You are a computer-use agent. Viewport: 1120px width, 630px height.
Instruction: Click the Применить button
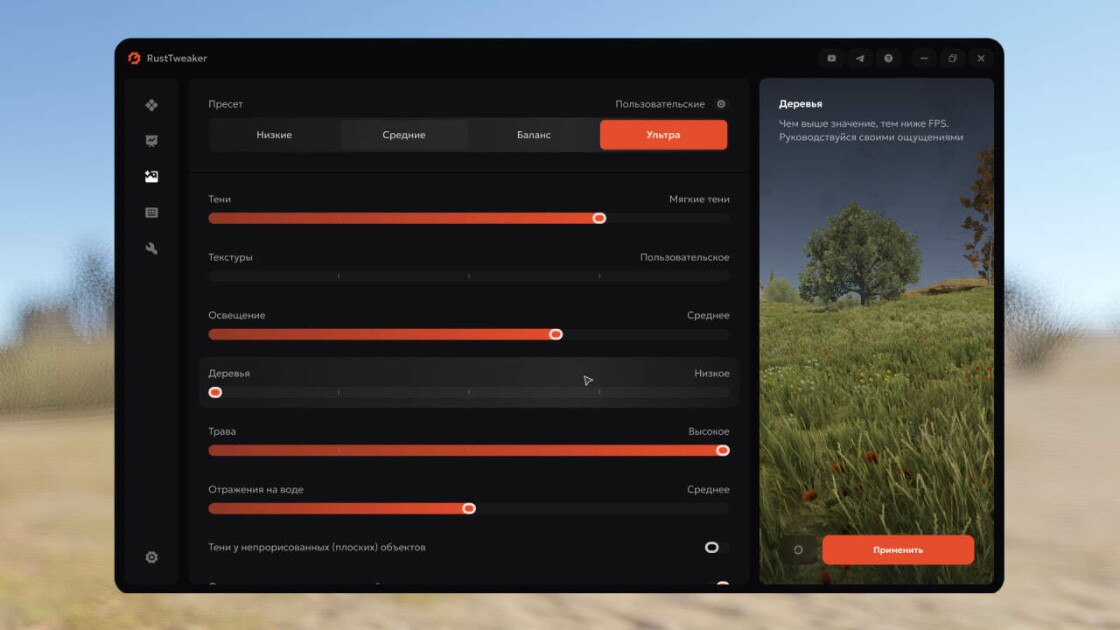pyautogui.click(x=898, y=550)
